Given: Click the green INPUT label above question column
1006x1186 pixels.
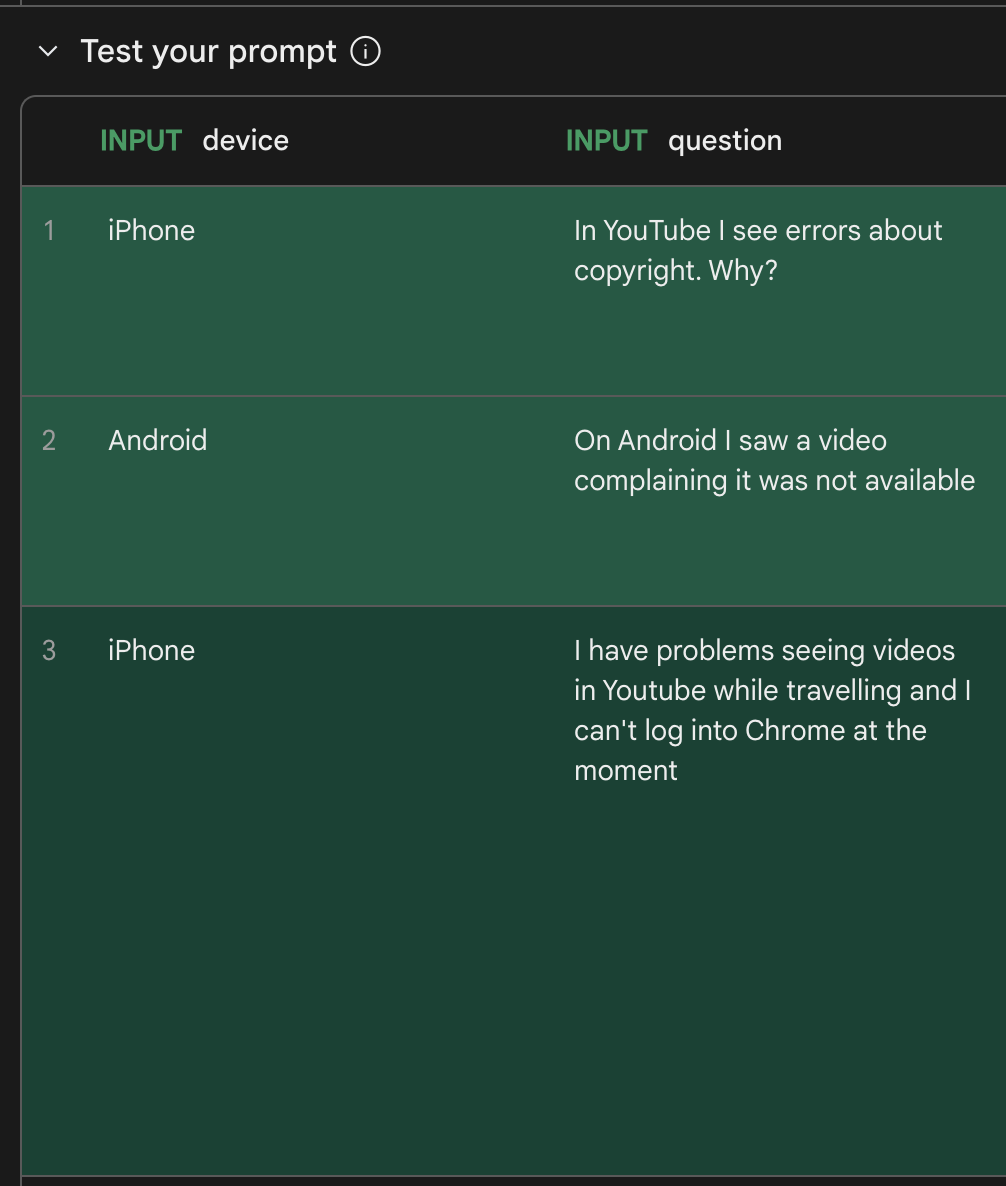Looking at the screenshot, I should (606, 141).
